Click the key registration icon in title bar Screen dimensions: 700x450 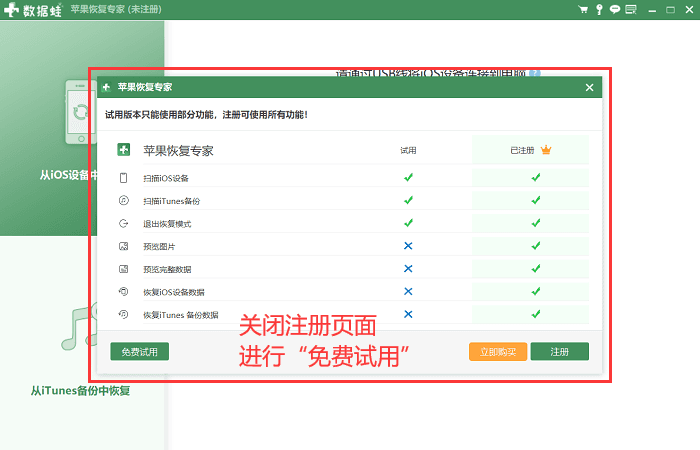pos(599,9)
